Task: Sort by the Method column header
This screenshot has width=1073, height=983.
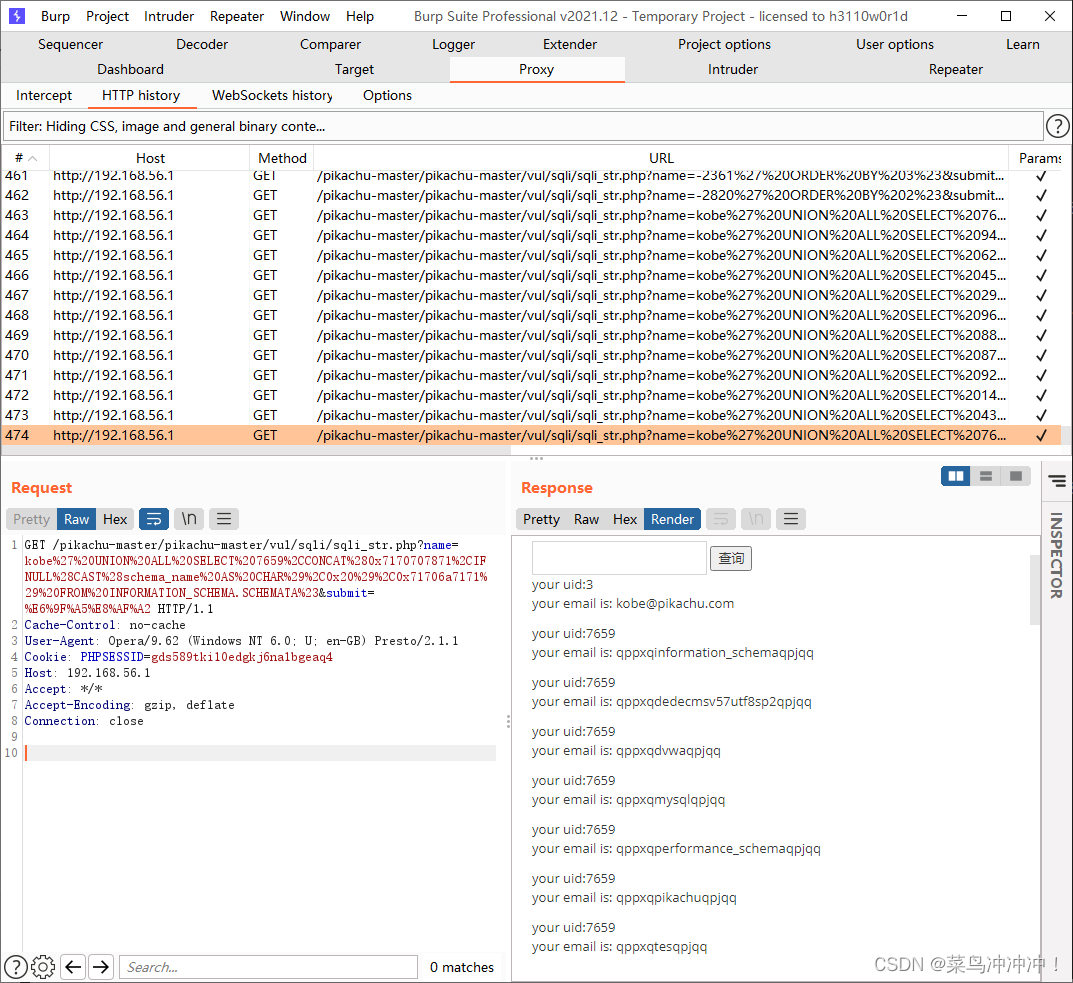Action: (282, 158)
